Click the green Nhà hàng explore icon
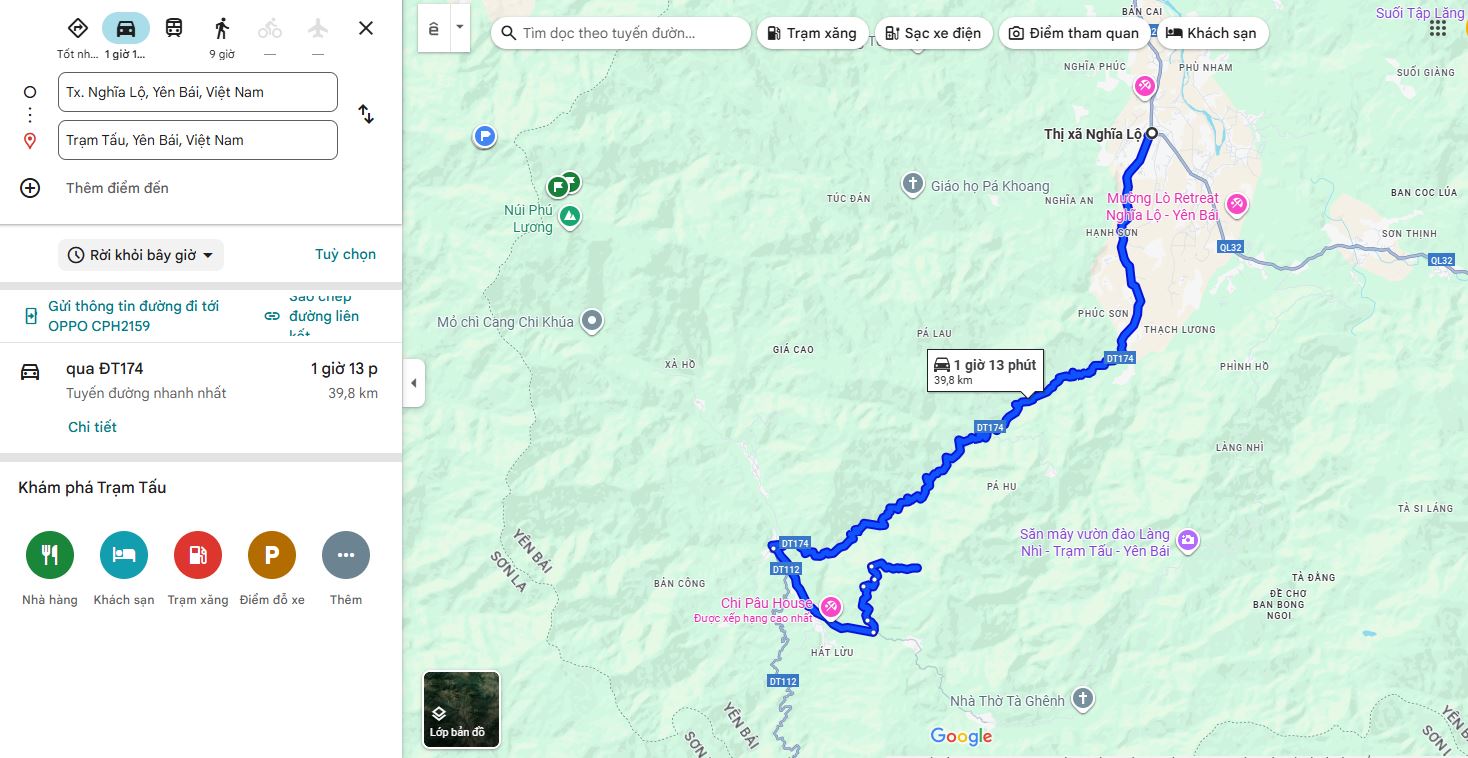Viewport: 1468px width, 758px height. point(50,555)
